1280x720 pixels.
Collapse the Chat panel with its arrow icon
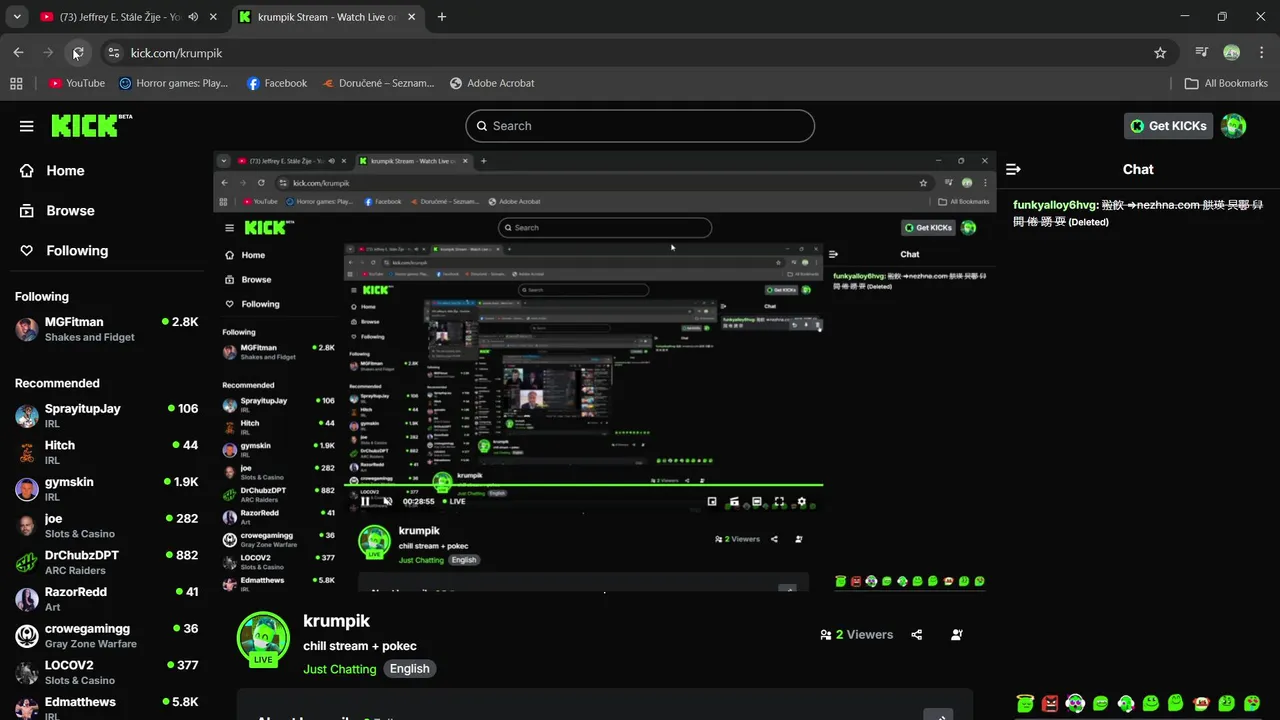[x=1013, y=170]
